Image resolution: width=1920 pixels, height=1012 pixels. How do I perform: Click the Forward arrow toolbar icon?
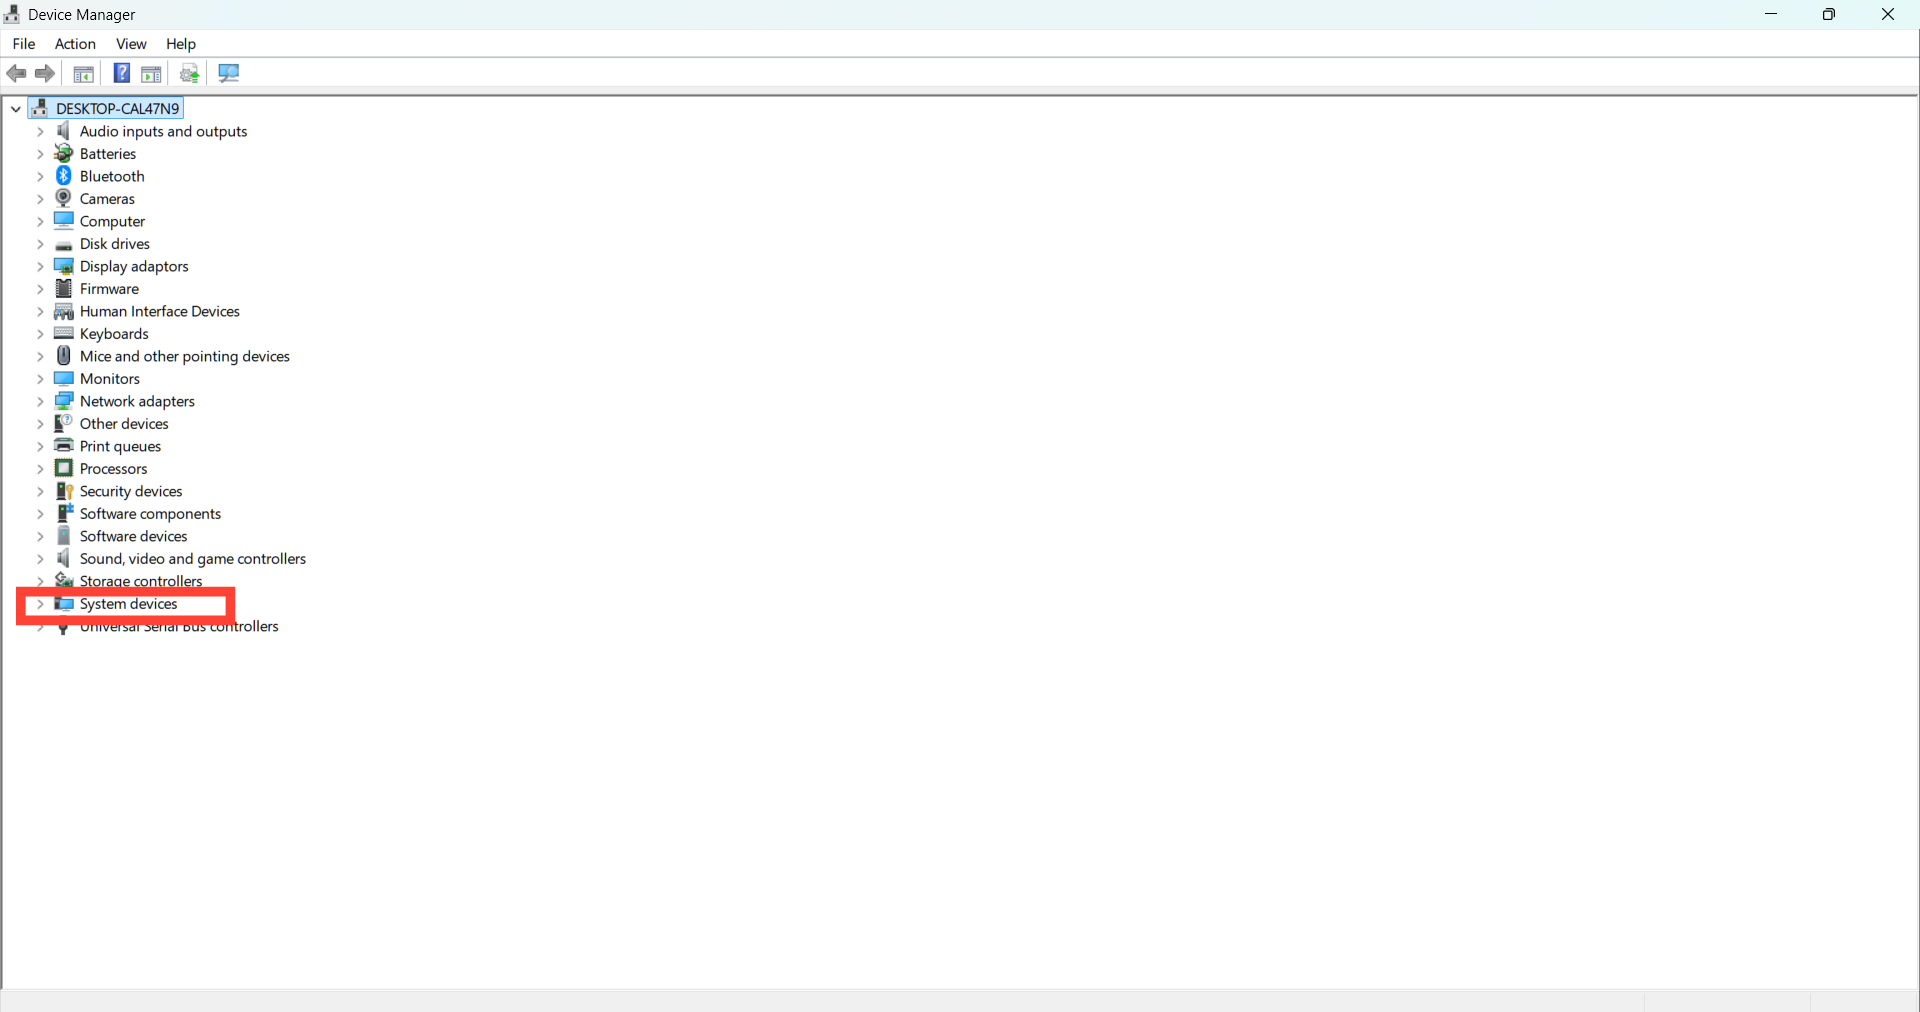click(x=45, y=74)
